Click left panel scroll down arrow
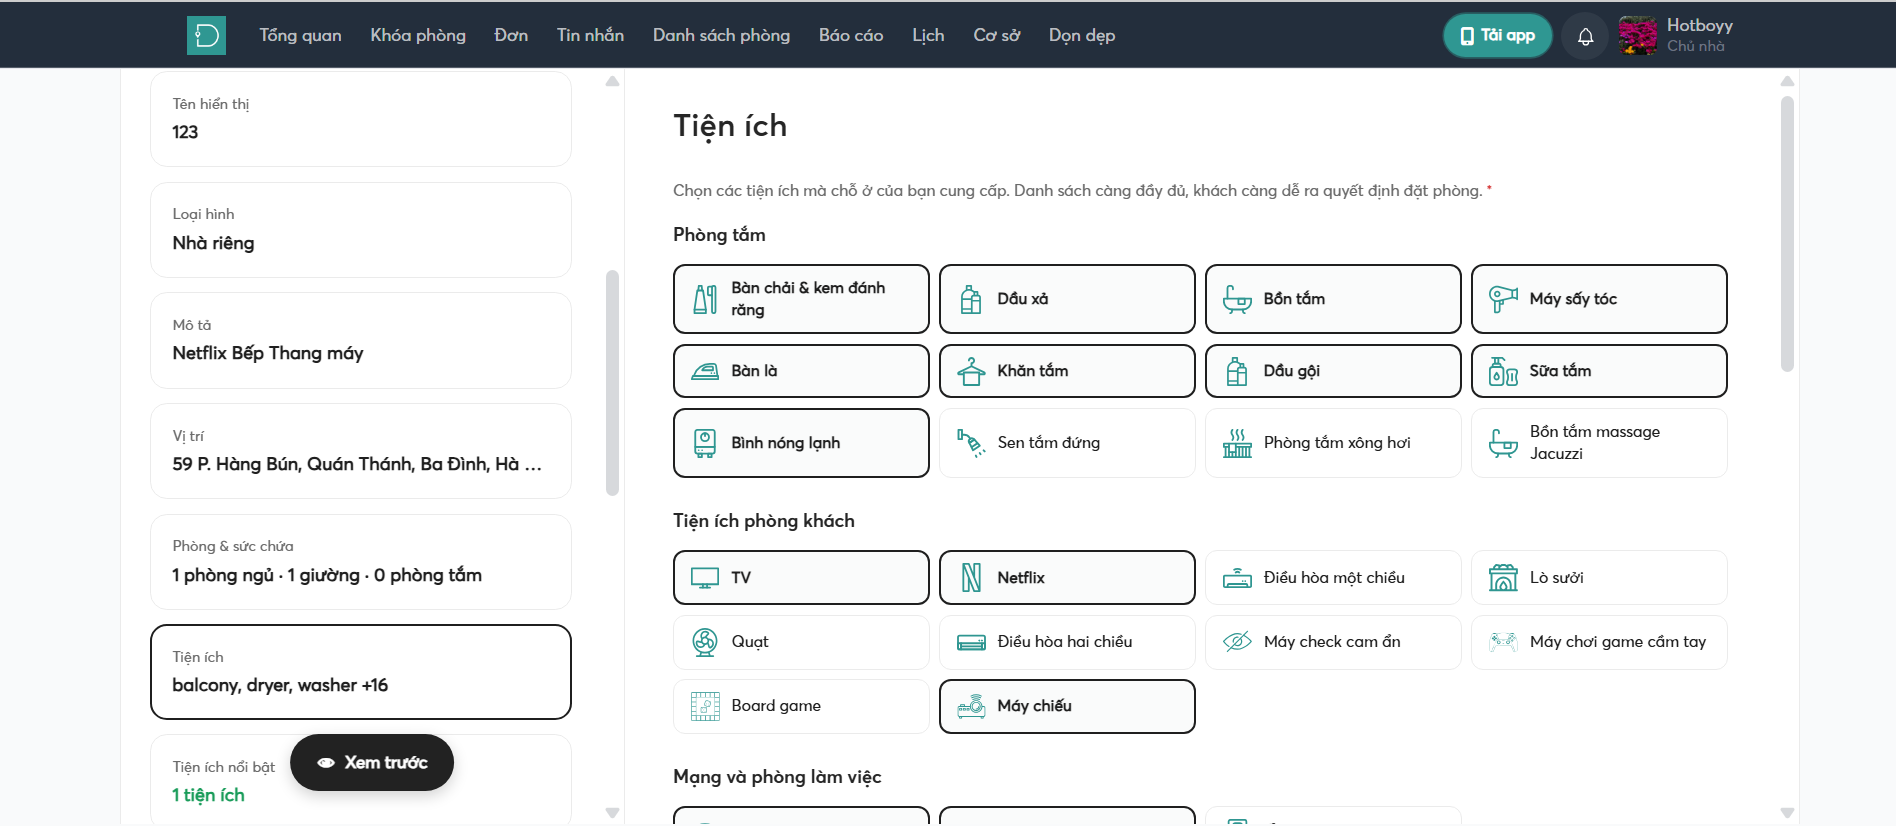 tap(612, 813)
